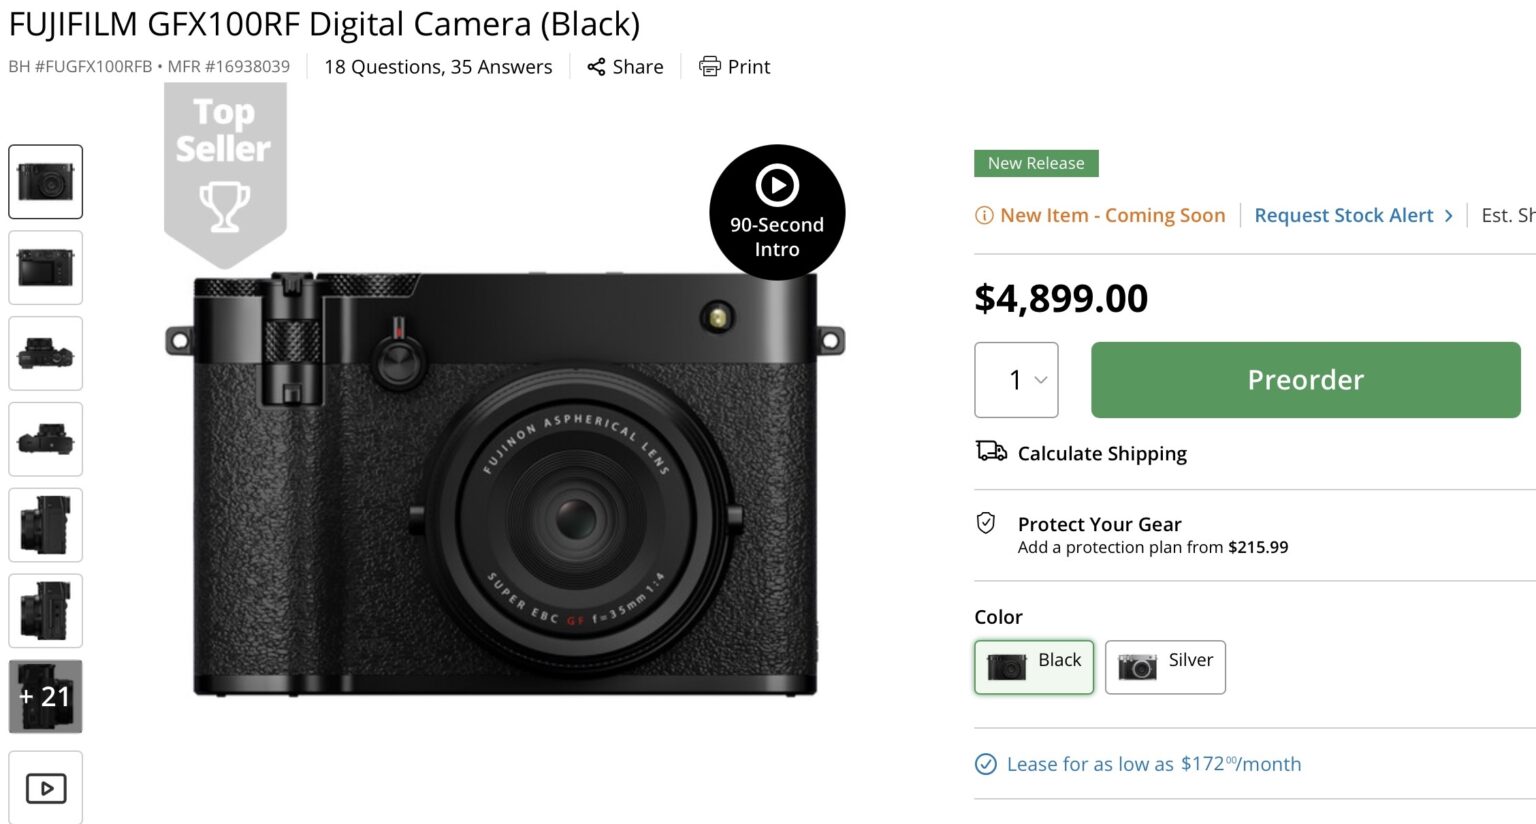Click the shipping truck icon

click(x=991, y=452)
